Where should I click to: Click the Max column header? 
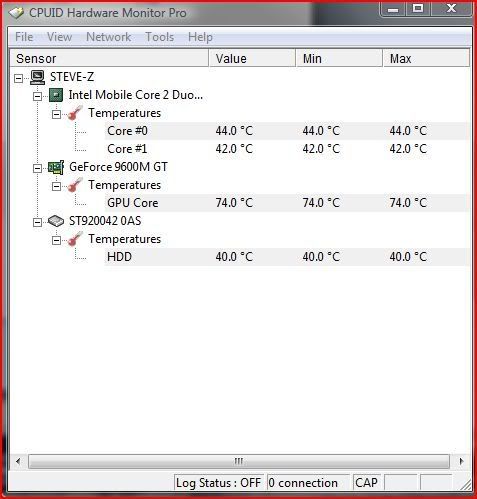click(426, 58)
